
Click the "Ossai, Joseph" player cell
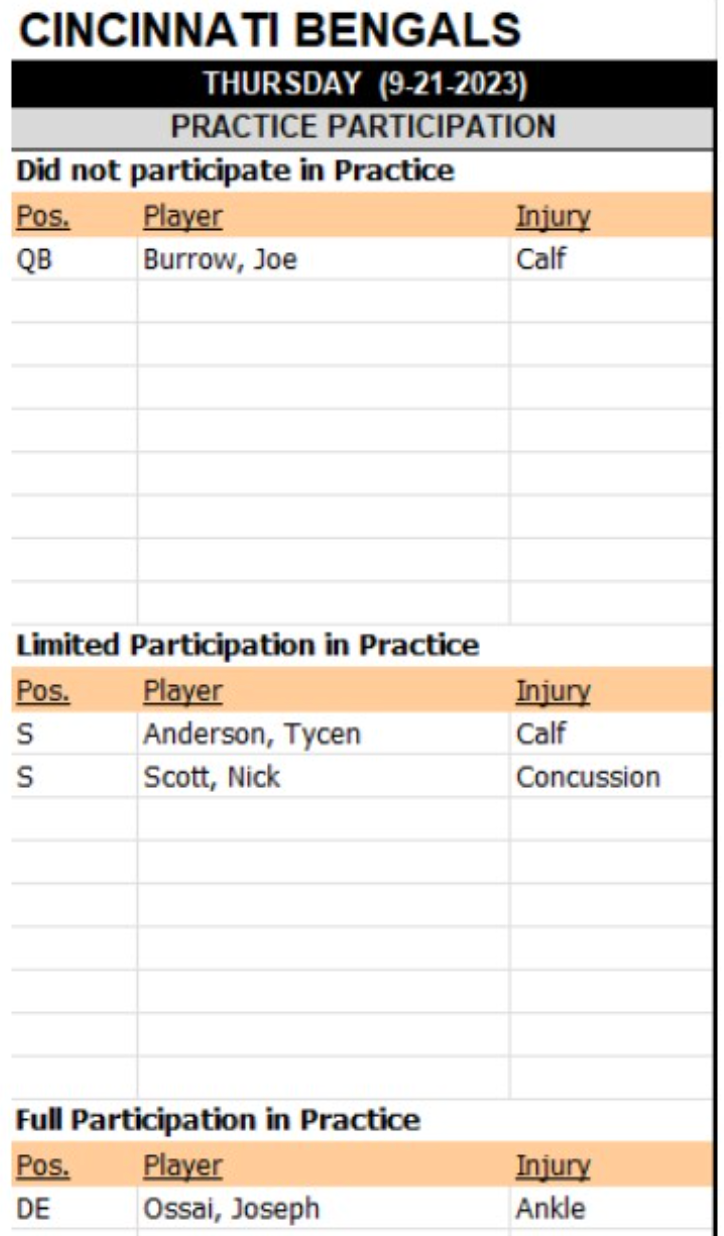[x=231, y=1209]
